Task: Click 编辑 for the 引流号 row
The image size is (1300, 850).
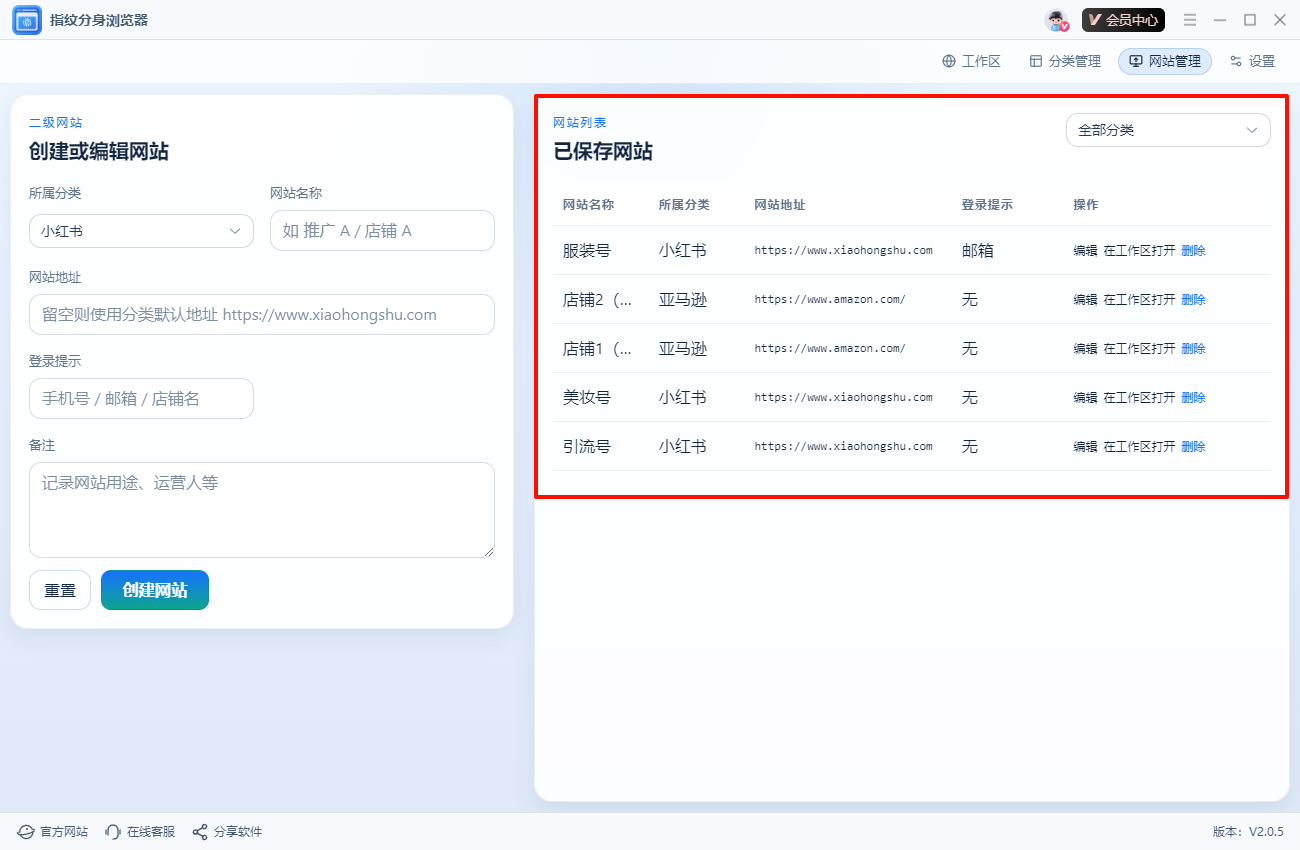Action: pos(1085,447)
